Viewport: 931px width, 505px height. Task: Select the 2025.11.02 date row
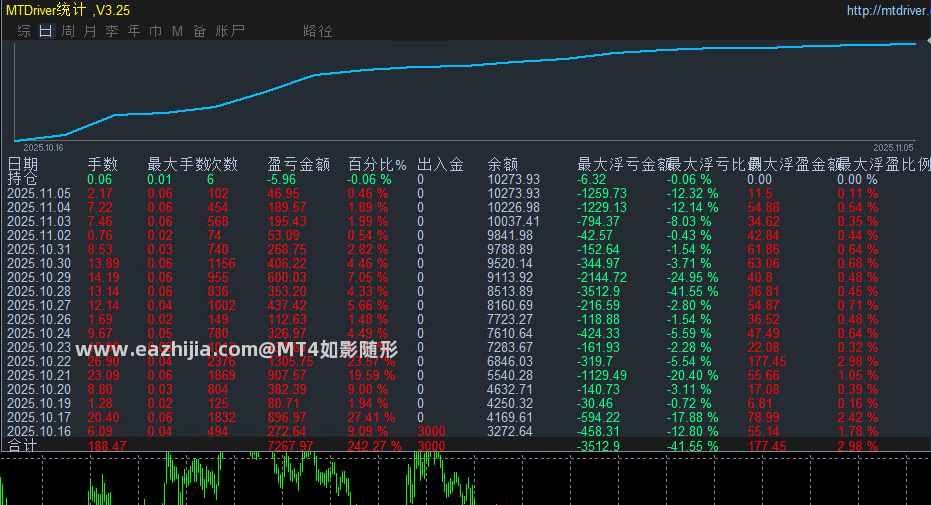pos(39,236)
